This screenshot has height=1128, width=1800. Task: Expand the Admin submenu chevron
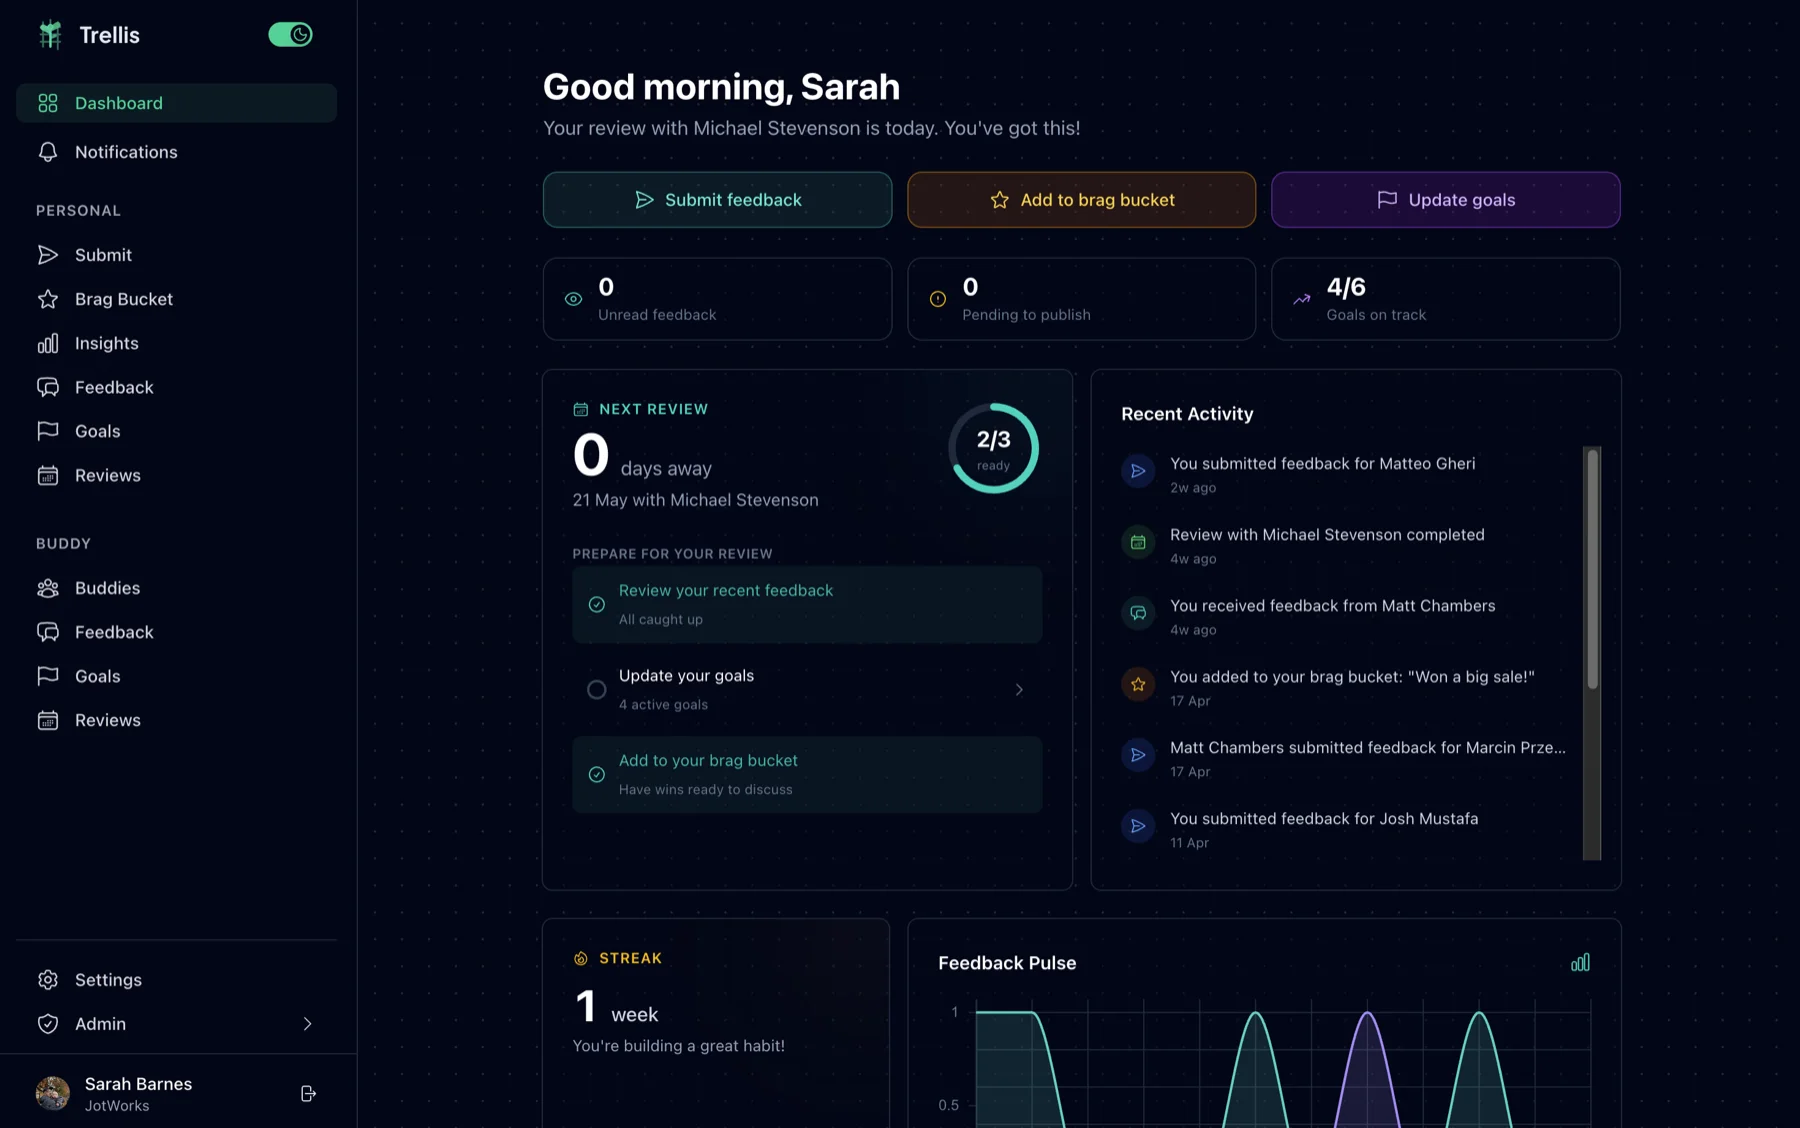pyautogui.click(x=307, y=1024)
